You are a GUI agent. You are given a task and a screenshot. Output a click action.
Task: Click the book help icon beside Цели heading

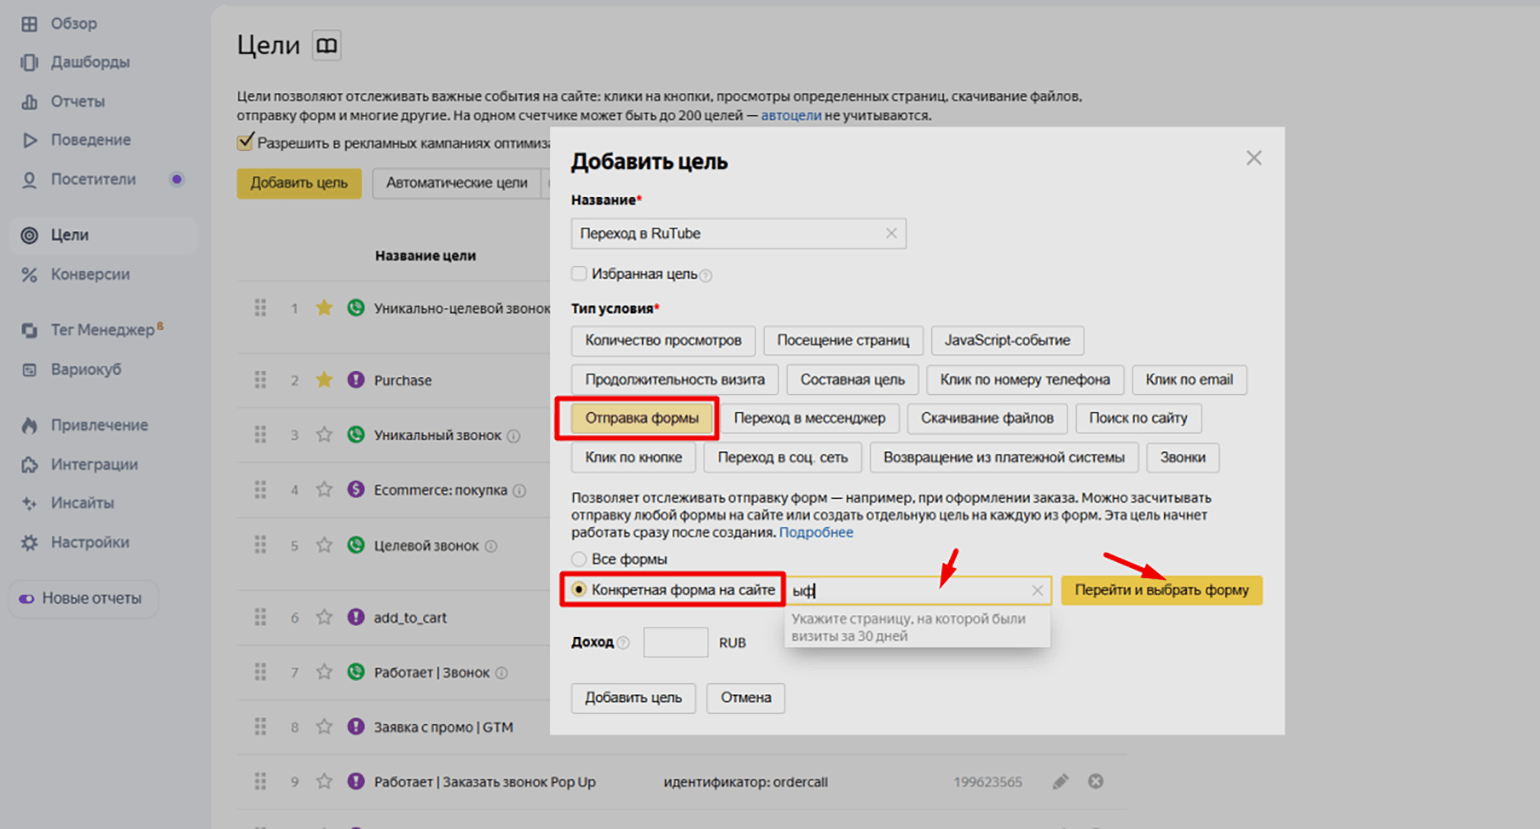(326, 46)
